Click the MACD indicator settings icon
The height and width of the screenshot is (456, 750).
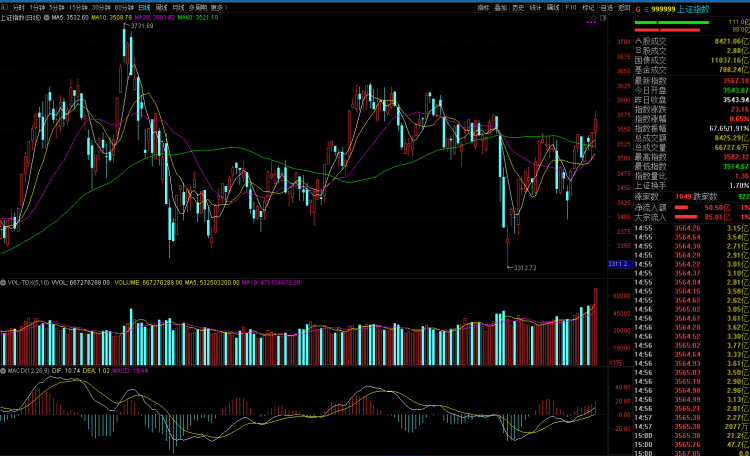click(3, 370)
